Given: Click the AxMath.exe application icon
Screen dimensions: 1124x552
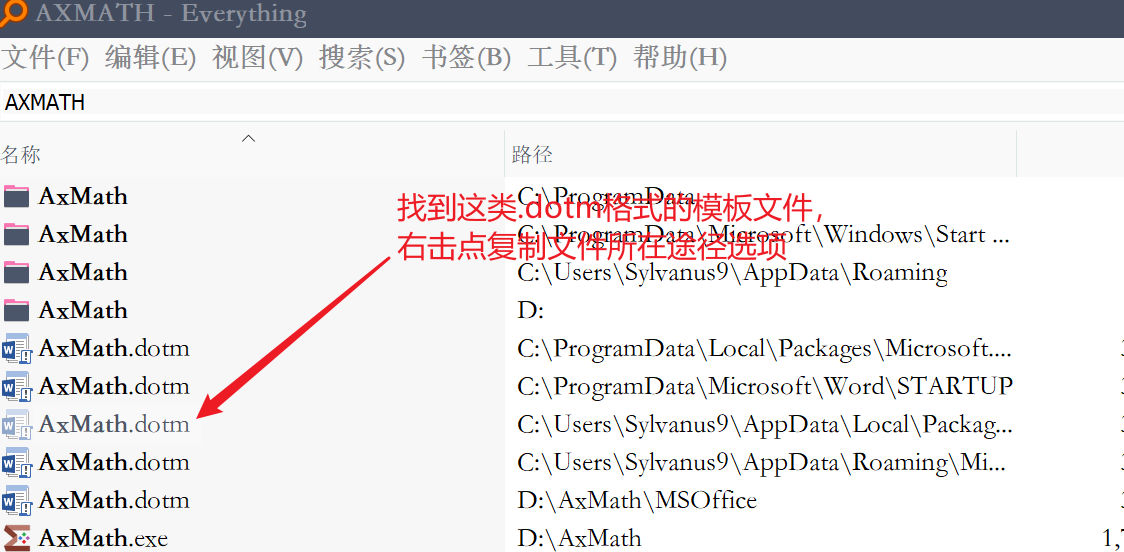Looking at the screenshot, I should coord(16,538).
